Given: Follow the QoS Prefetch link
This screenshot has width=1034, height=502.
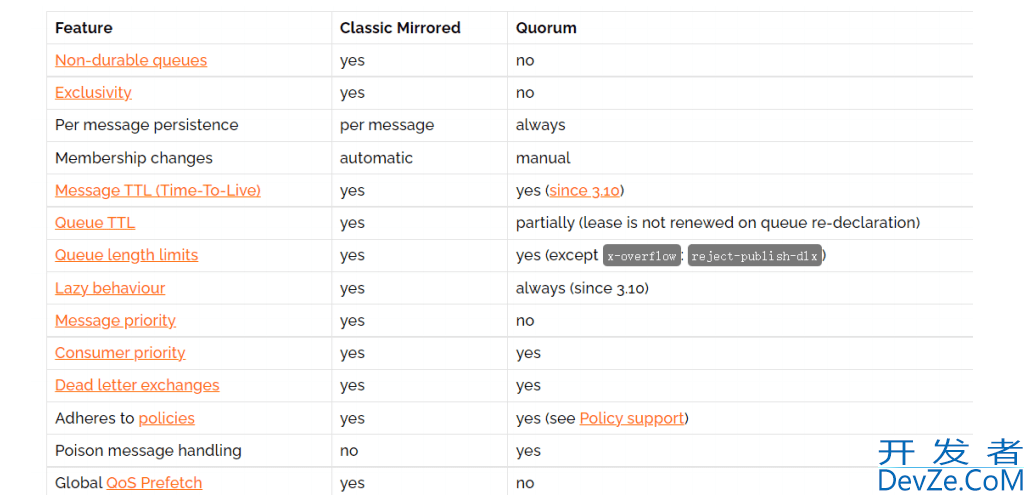Looking at the screenshot, I should pyautogui.click(x=154, y=483).
